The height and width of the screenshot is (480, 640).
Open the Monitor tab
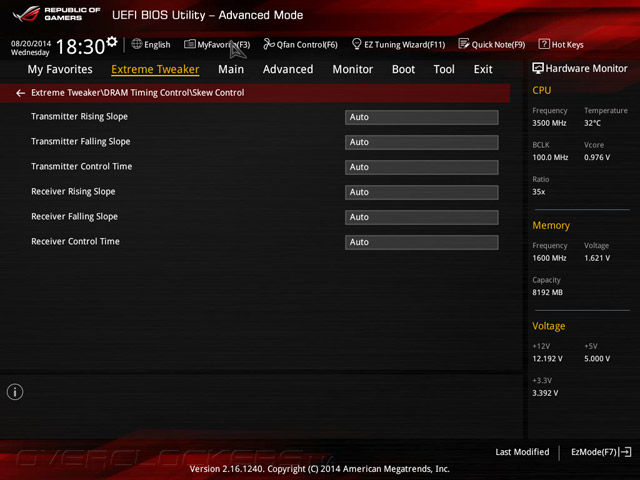(353, 69)
